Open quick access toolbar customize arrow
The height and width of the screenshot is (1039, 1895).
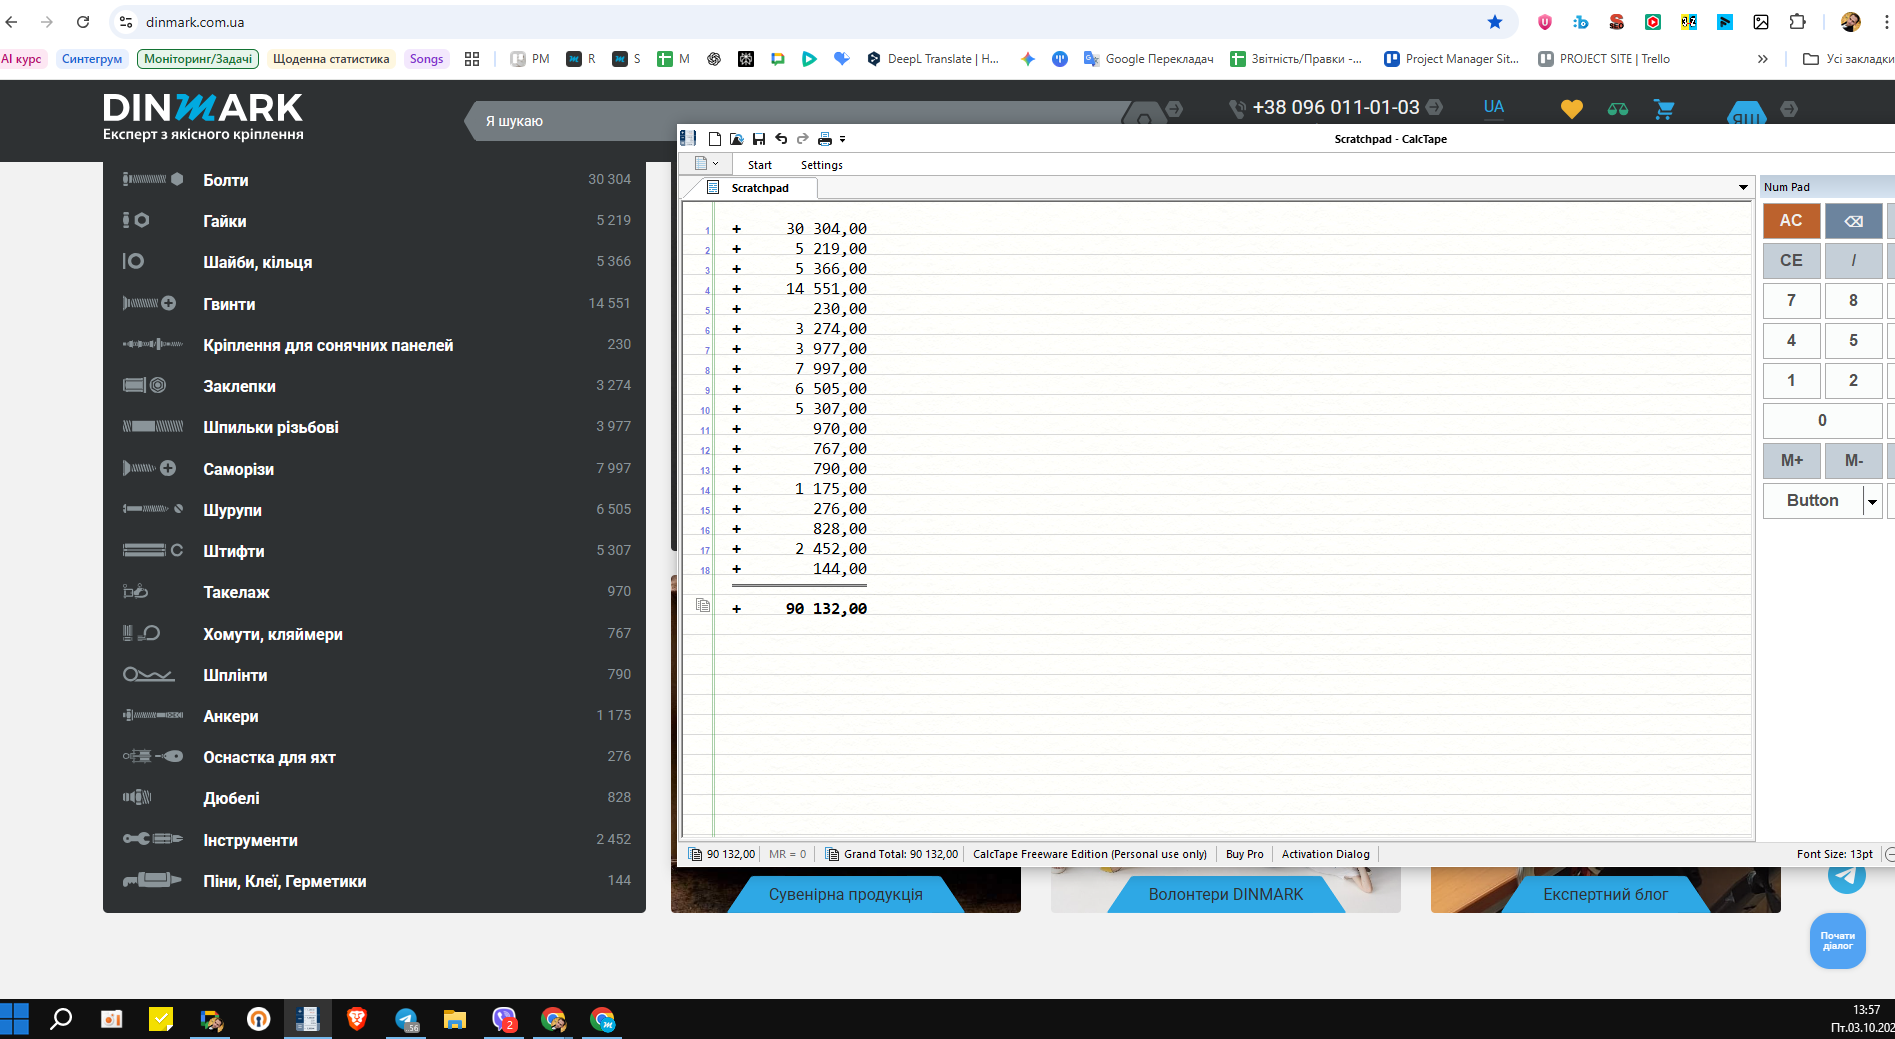pos(843,139)
